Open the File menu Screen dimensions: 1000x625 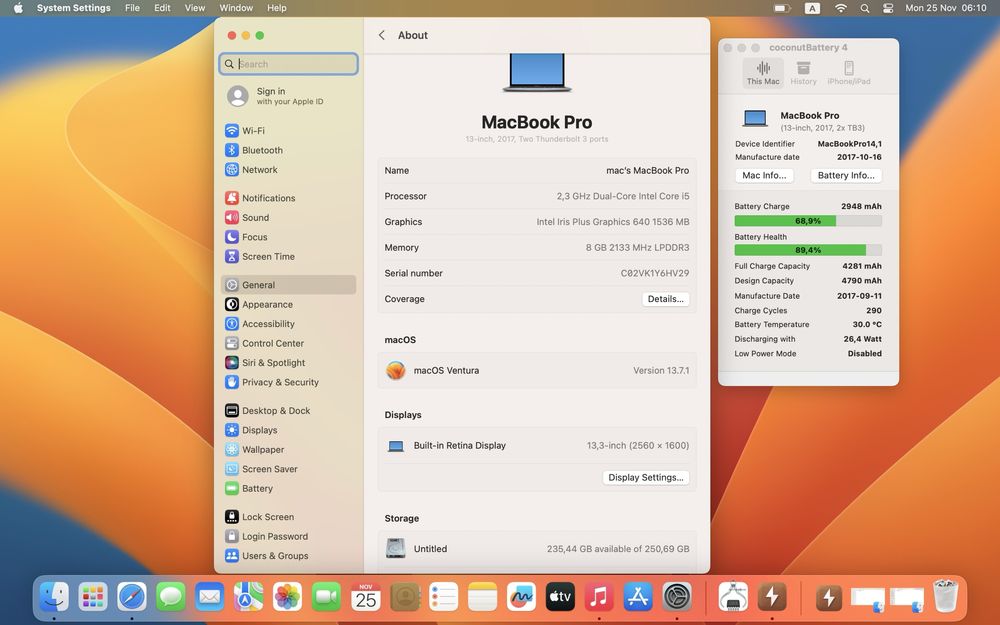(x=132, y=8)
